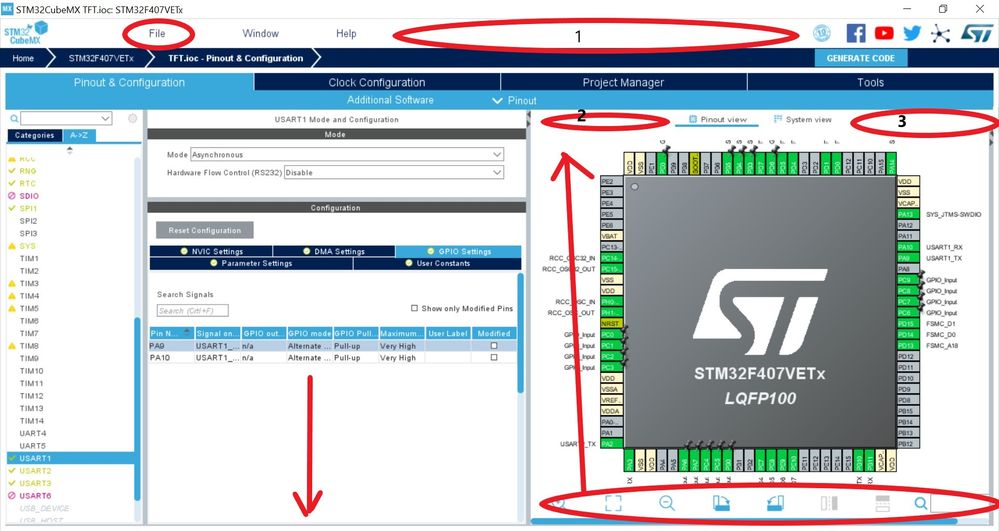
Task: Click the Search Signals input field
Action: (x=192, y=310)
